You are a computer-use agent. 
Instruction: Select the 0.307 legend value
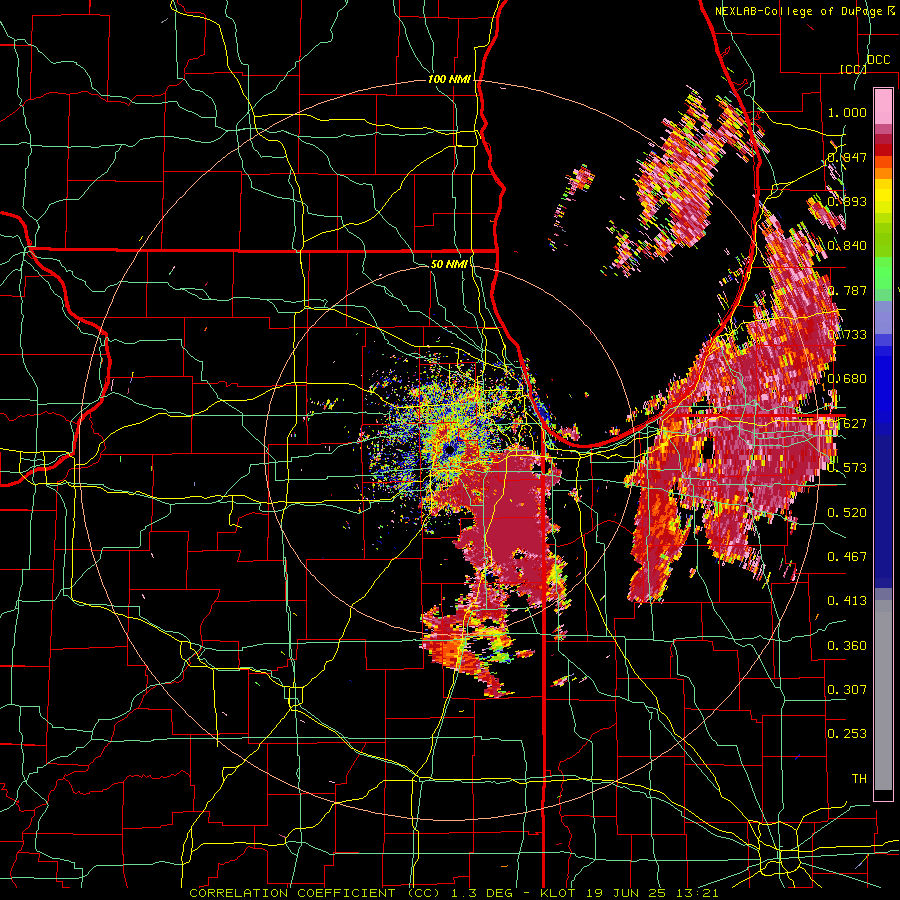(847, 689)
